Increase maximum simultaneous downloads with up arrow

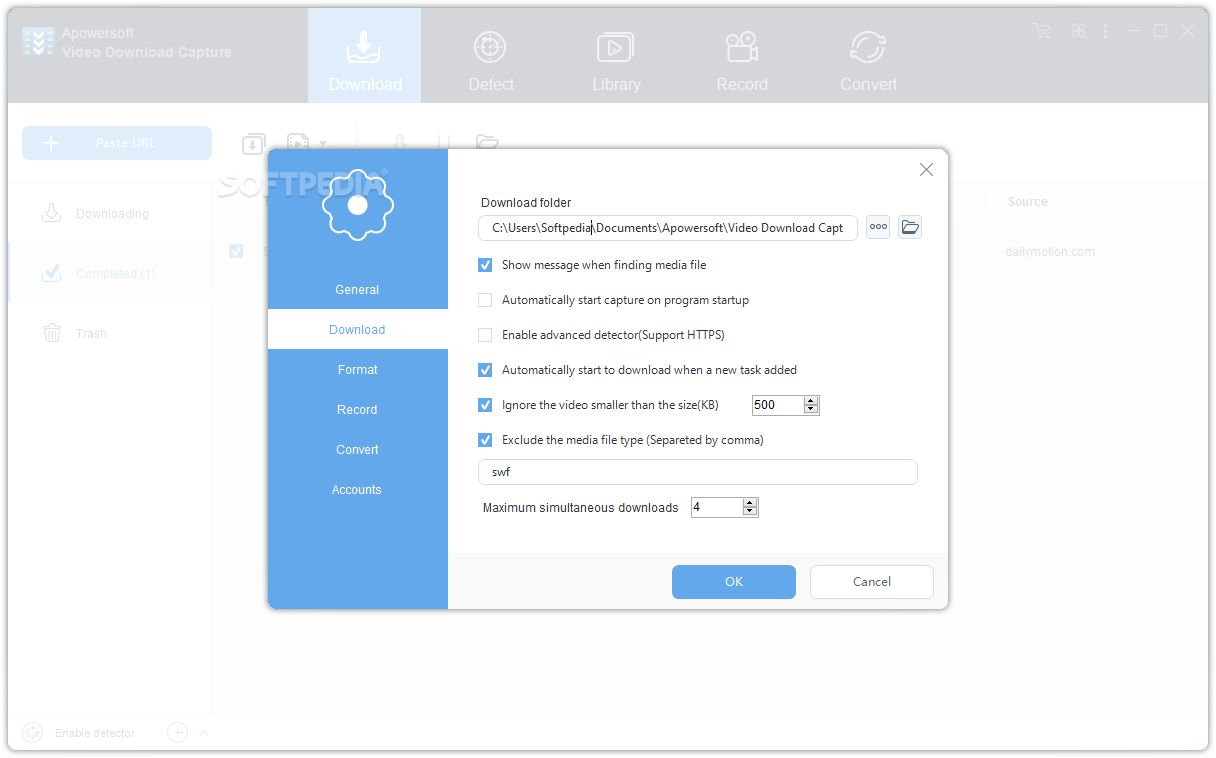[x=750, y=502]
